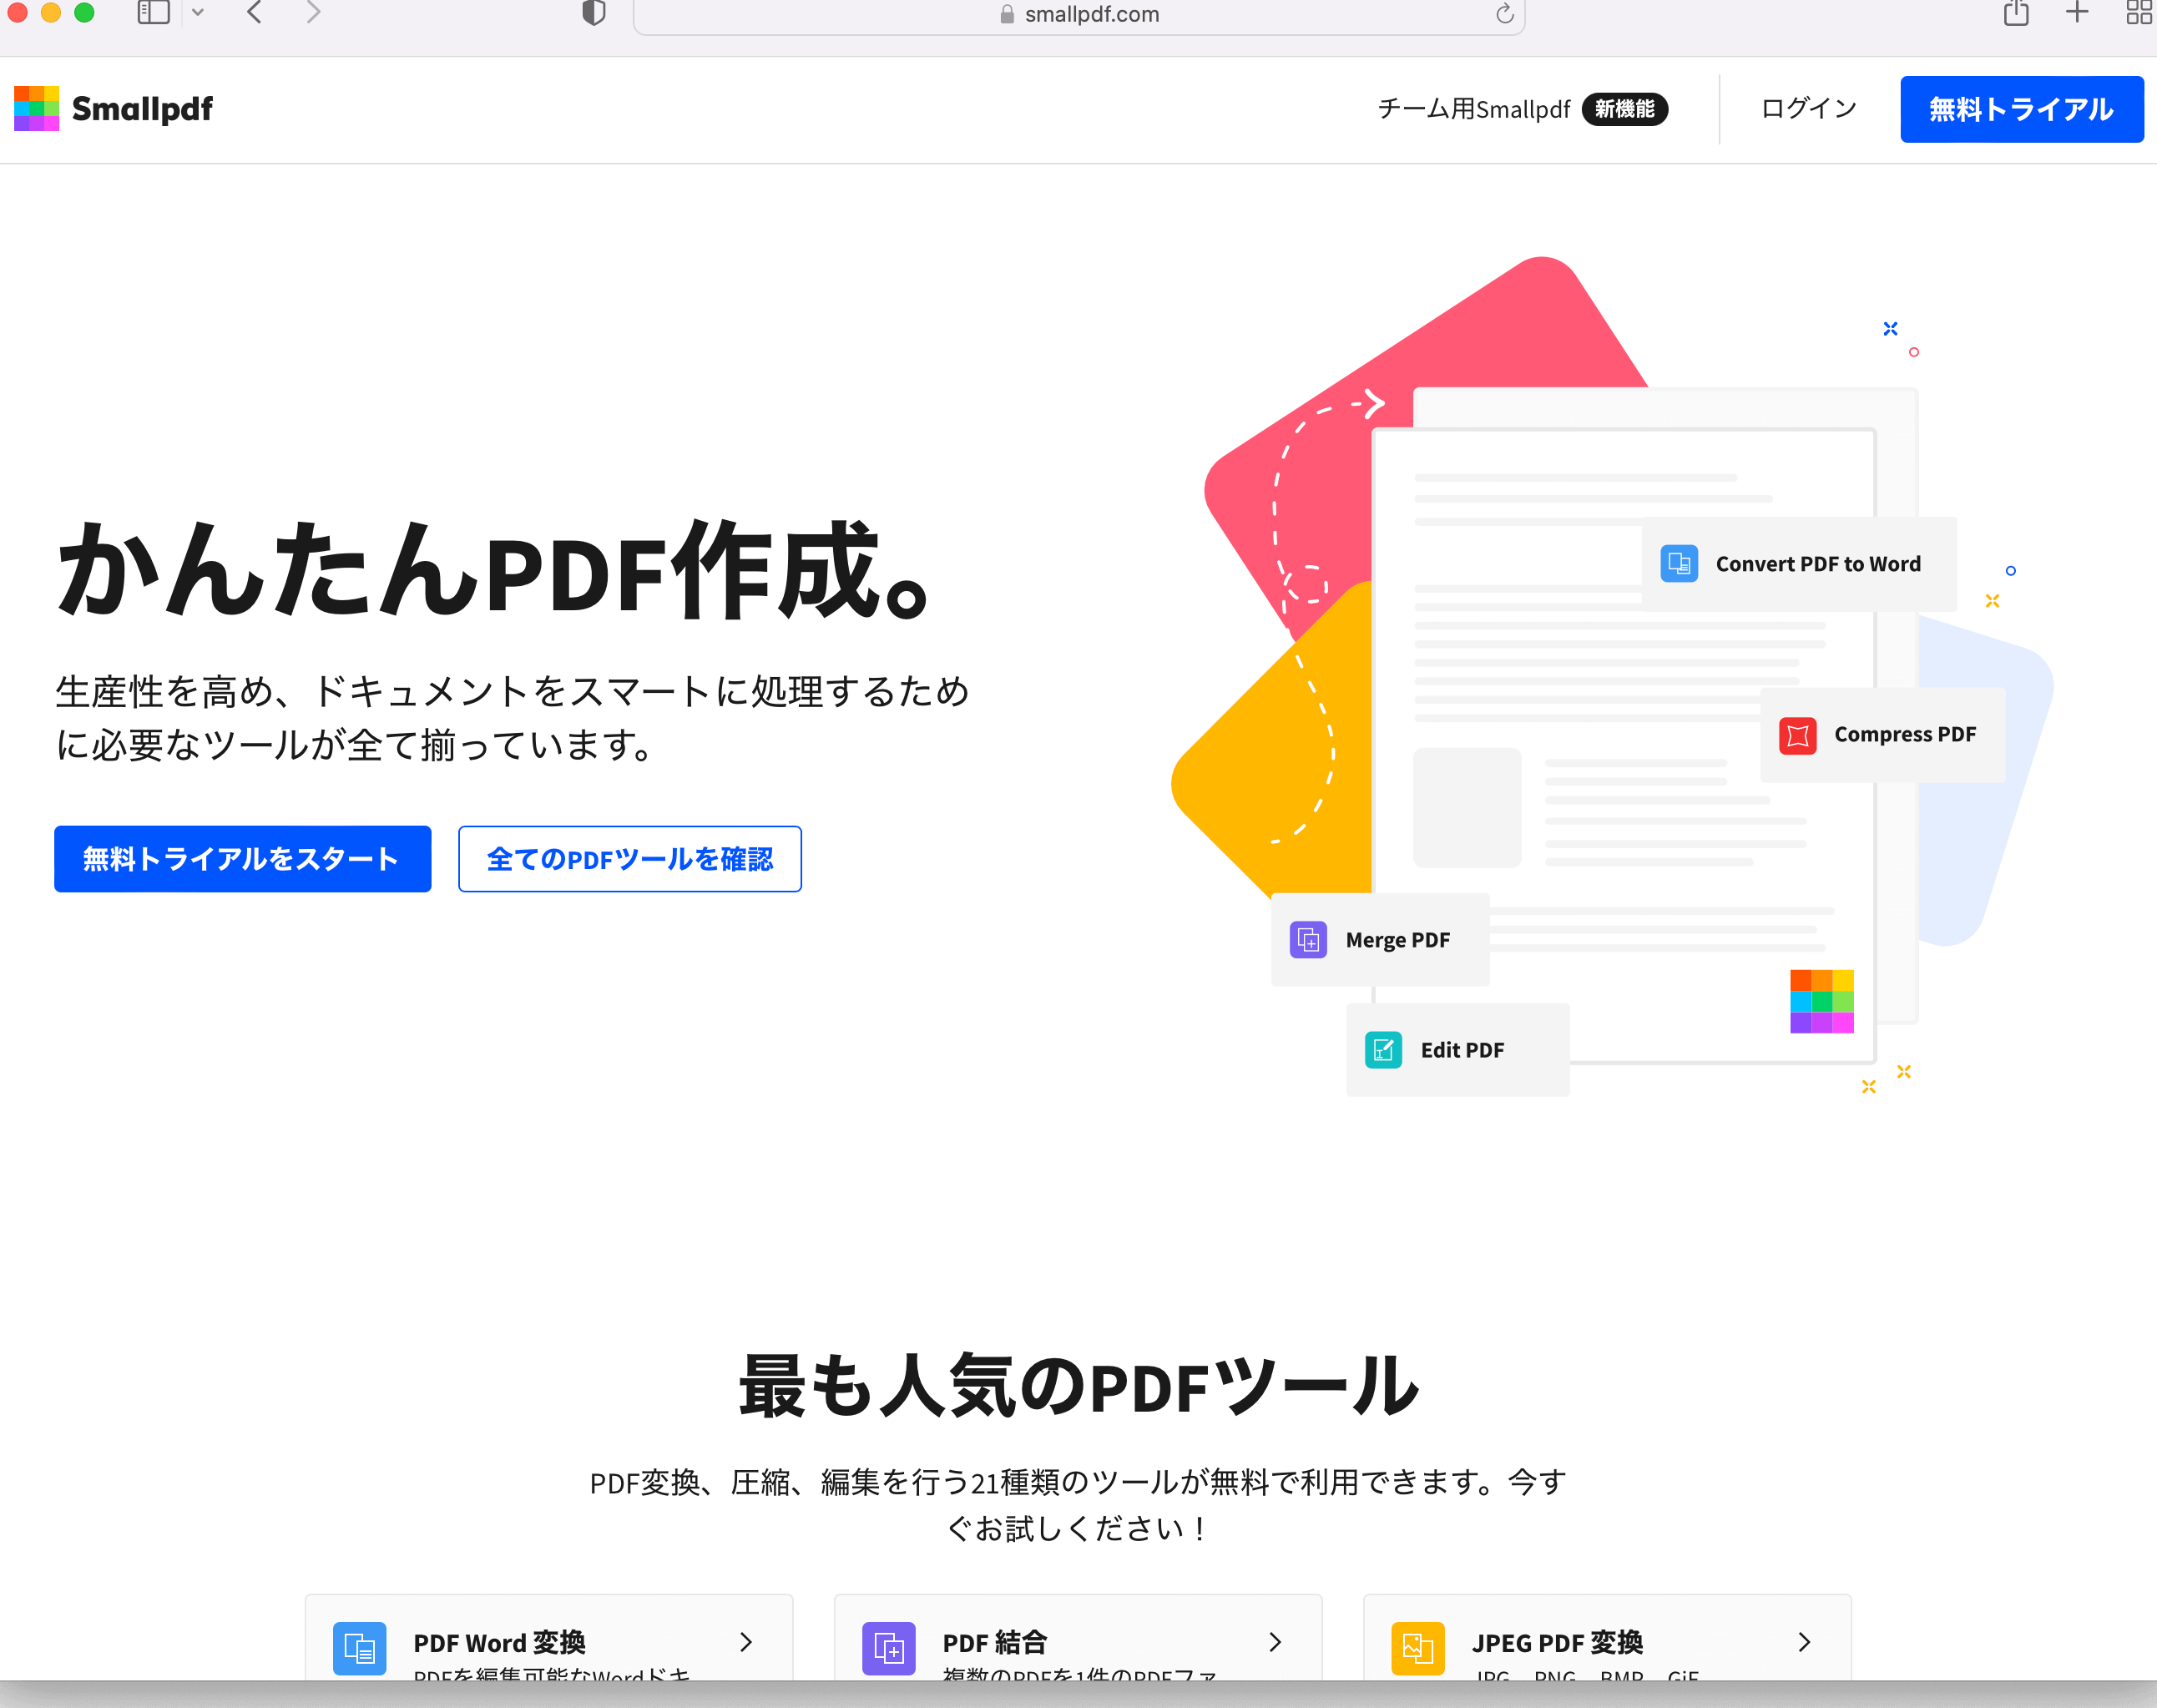Click 全てのPDFツールを確認 button
The height and width of the screenshot is (1708, 2157).
(629, 858)
